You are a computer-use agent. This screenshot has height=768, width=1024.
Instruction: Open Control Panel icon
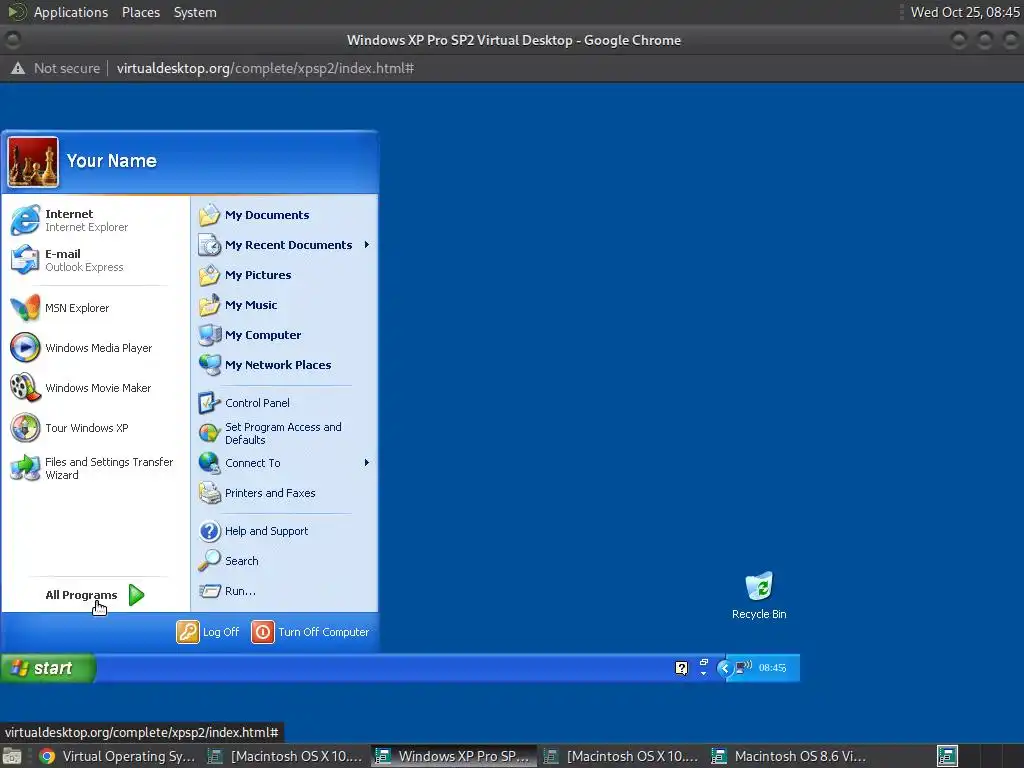210,403
